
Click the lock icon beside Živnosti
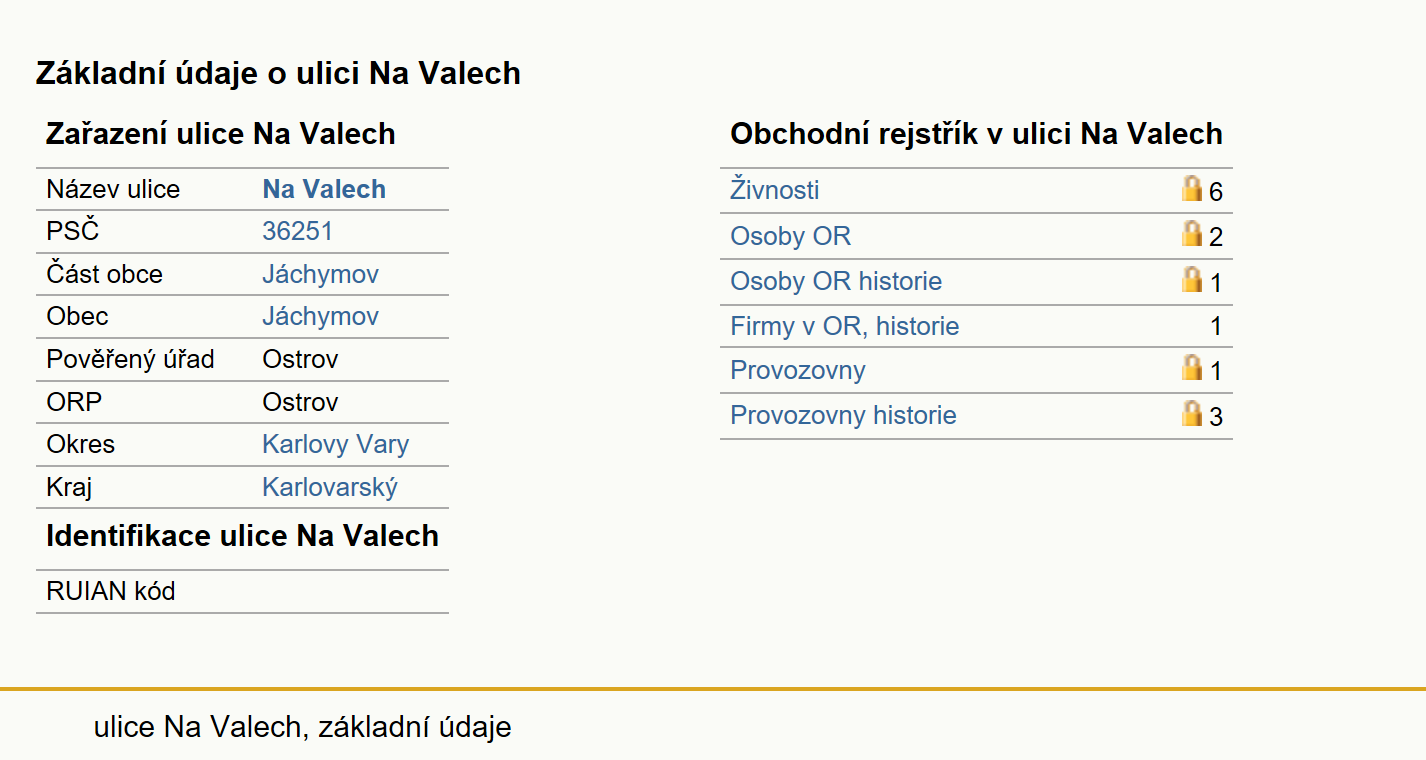pos(1191,188)
